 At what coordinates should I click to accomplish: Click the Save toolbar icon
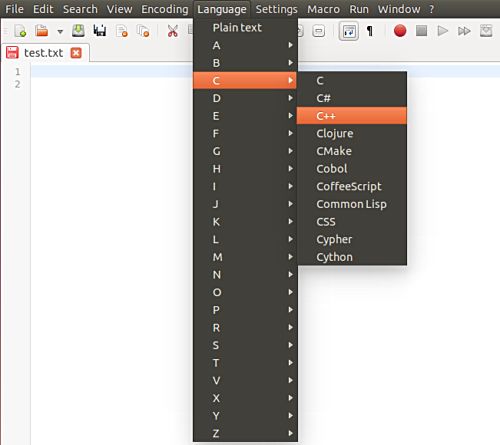click(x=78, y=31)
